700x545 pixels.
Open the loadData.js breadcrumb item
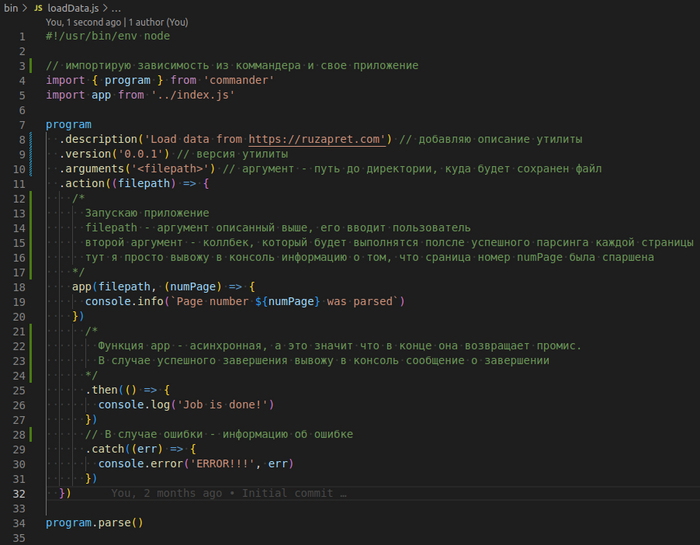click(x=72, y=8)
